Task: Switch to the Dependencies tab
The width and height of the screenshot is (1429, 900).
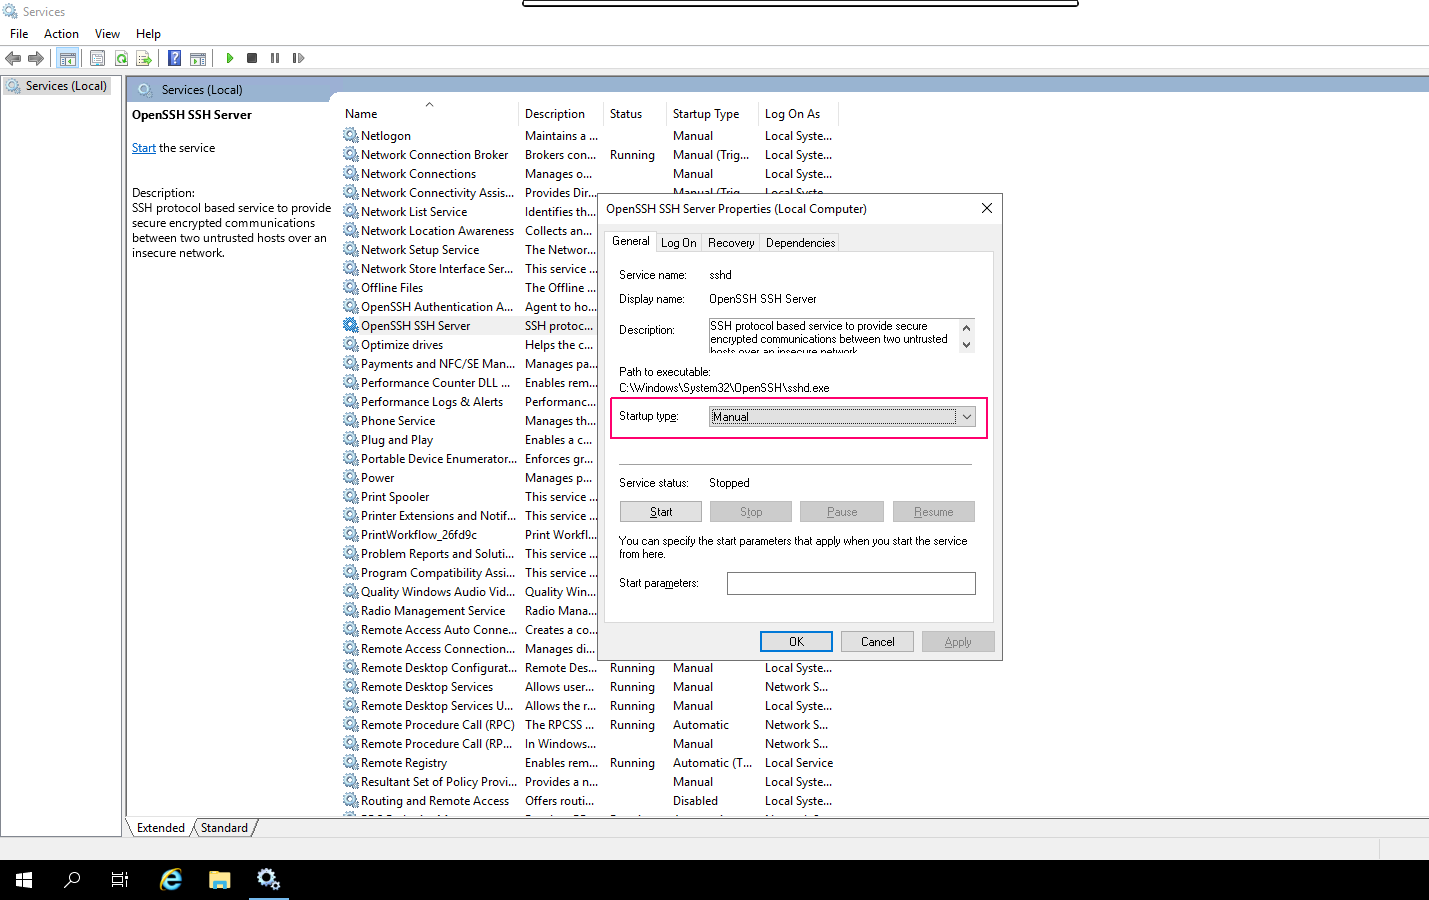Action: tap(800, 243)
